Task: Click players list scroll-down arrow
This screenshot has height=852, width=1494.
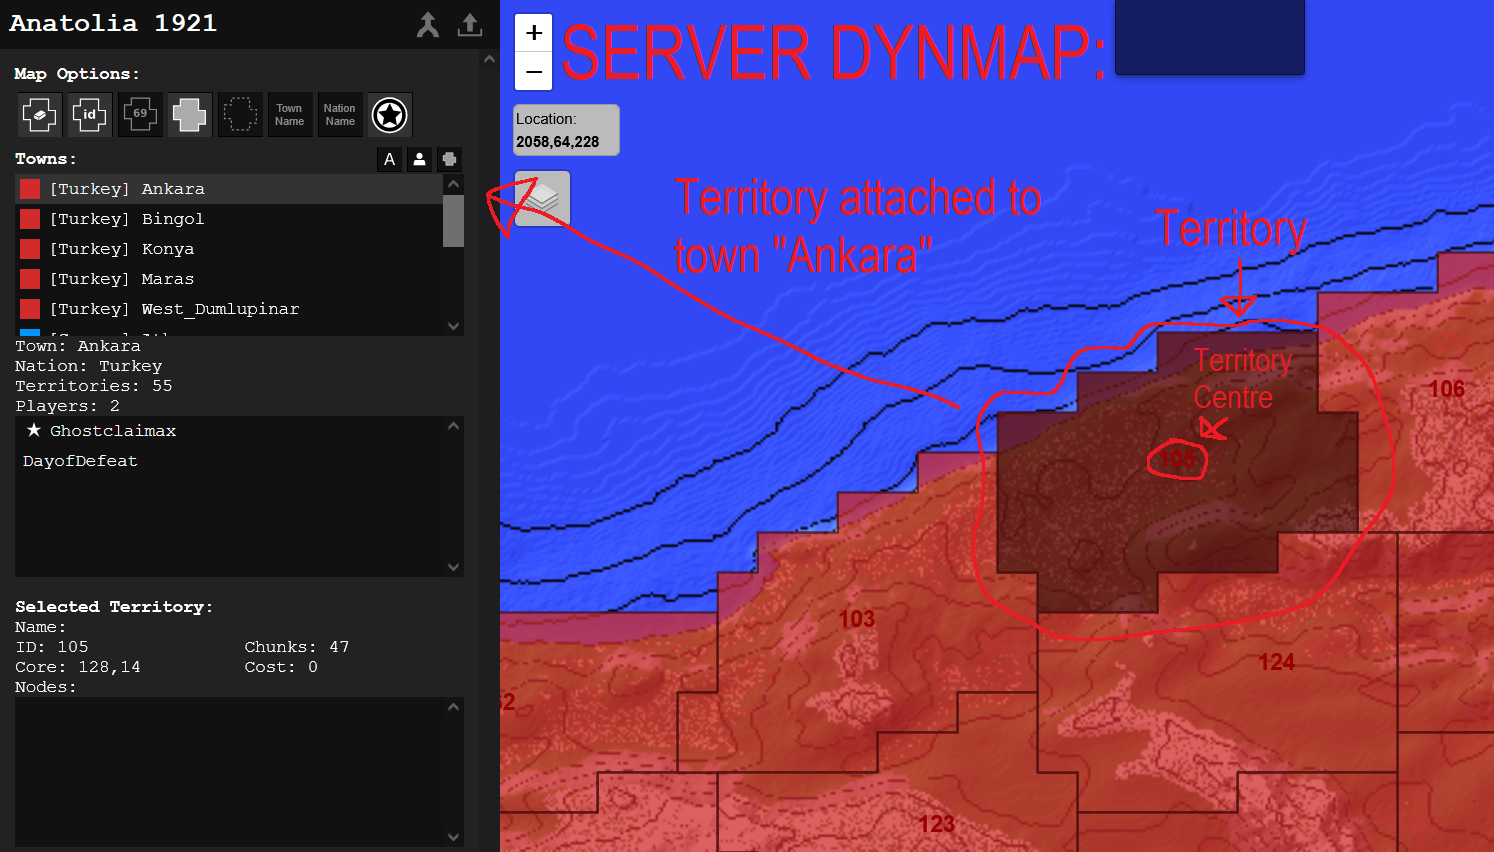Action: tap(454, 567)
